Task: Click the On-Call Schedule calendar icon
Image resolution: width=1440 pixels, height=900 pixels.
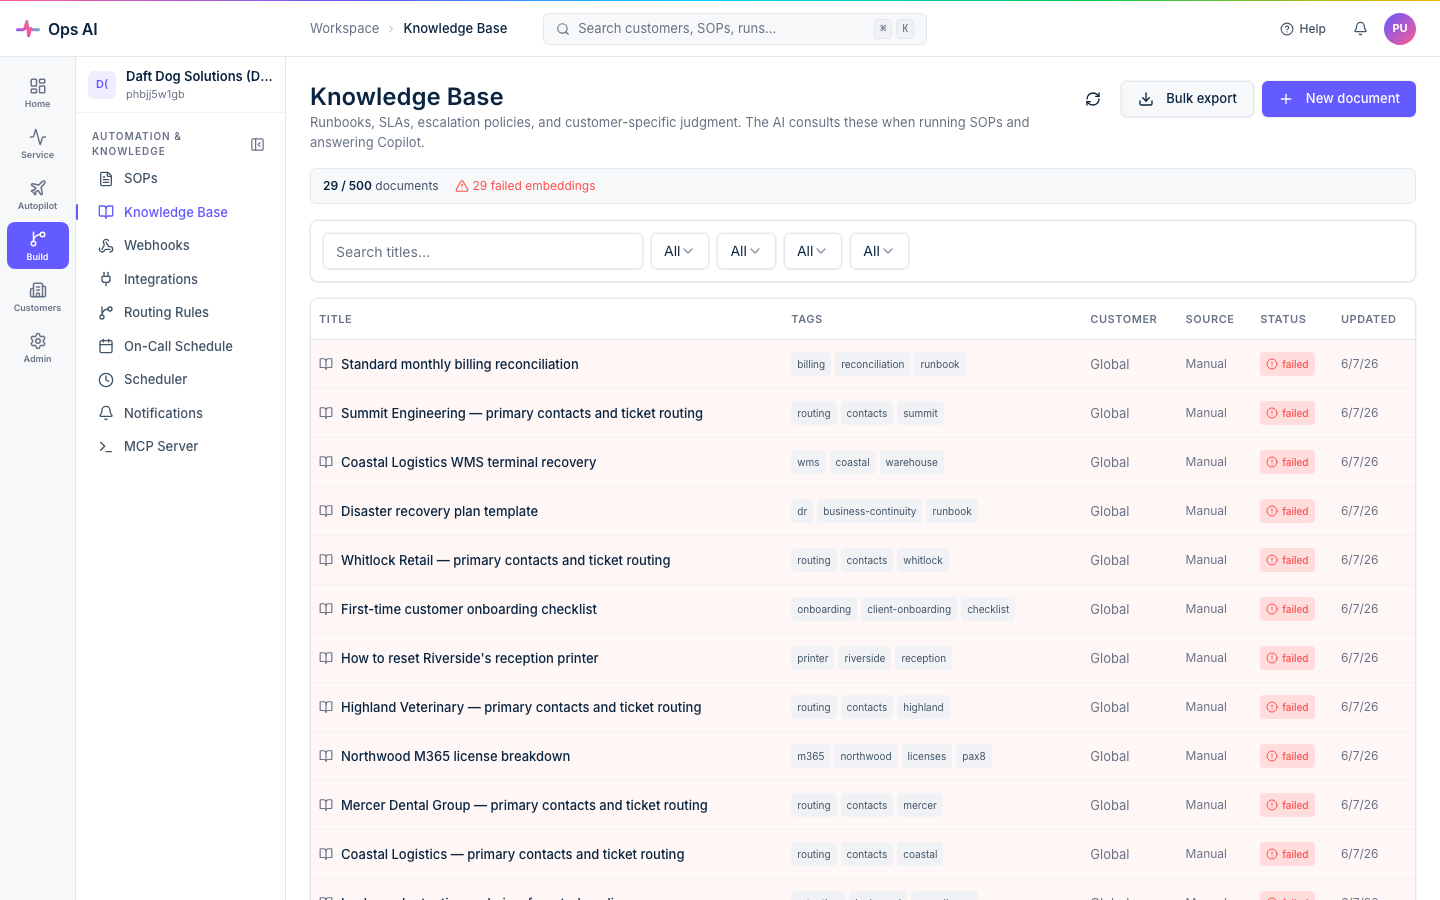Action: pyautogui.click(x=106, y=346)
